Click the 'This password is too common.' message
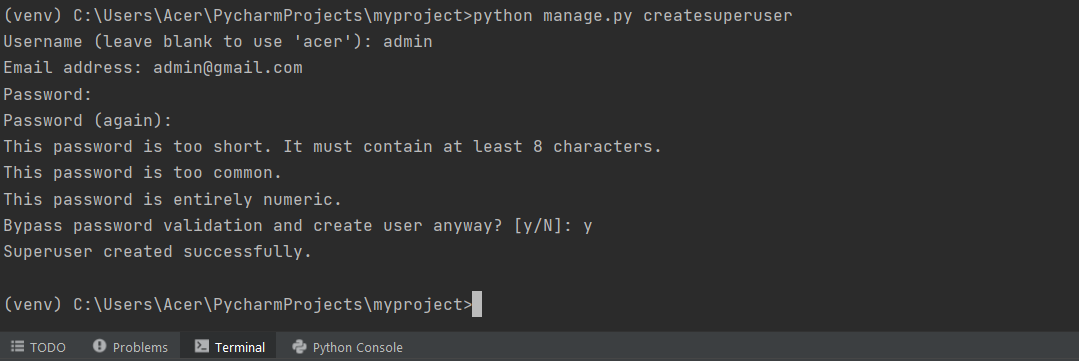Viewport: 1079px width, 361px height. (142, 173)
